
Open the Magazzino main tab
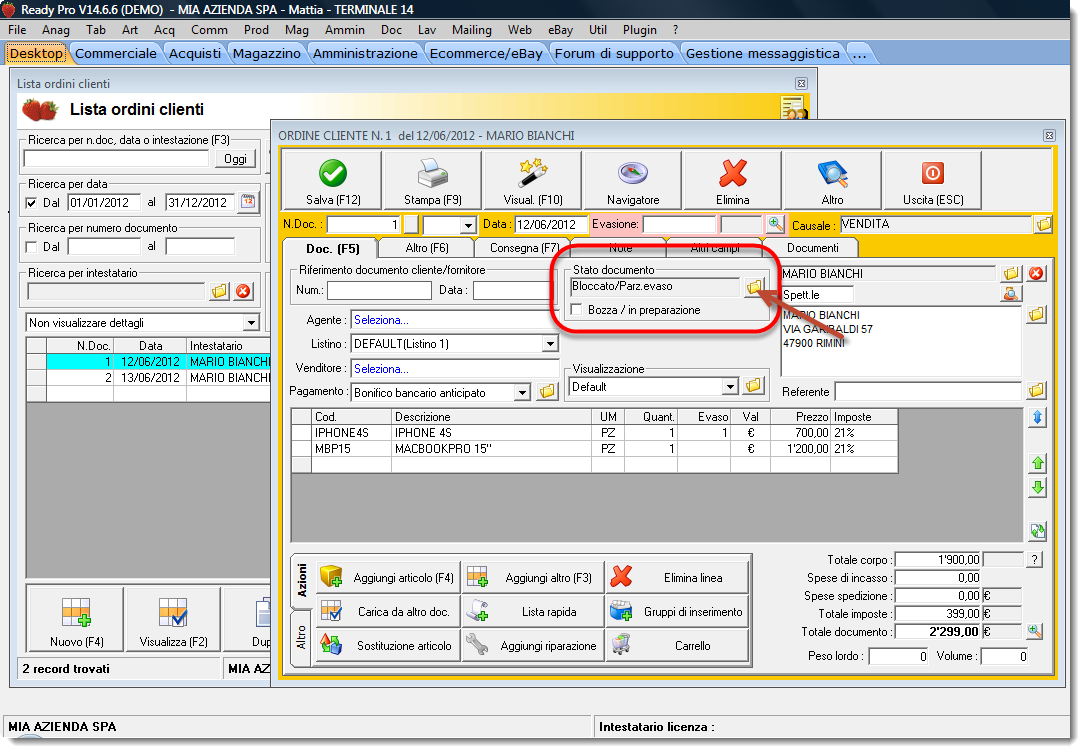click(x=266, y=53)
